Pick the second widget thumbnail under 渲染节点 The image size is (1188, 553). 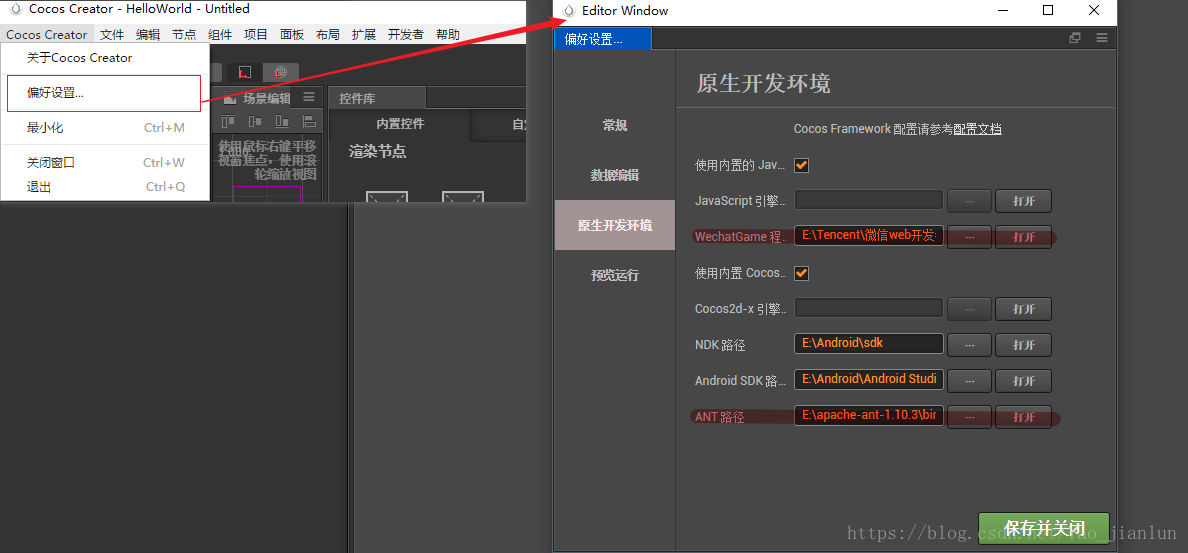[x=462, y=195]
